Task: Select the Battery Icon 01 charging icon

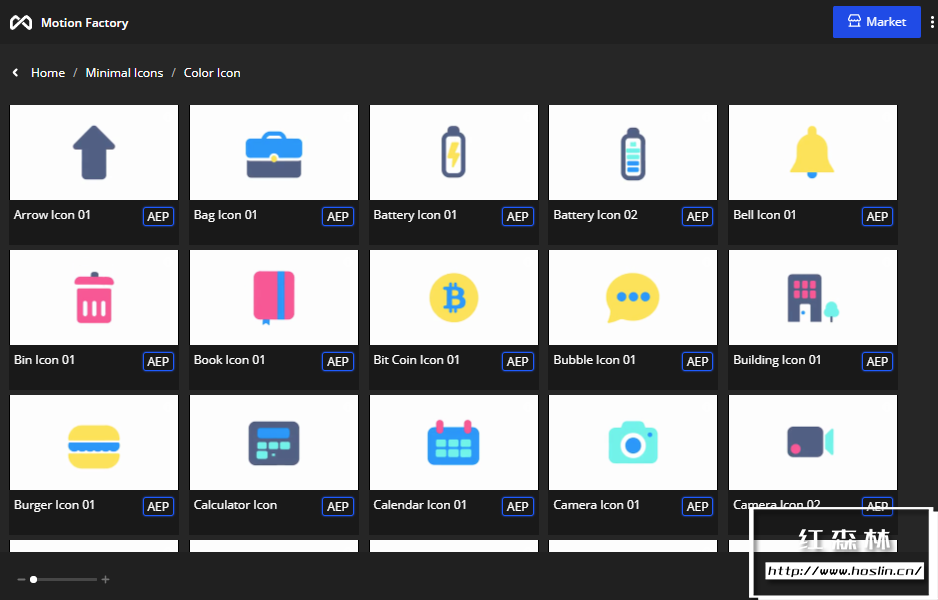Action: [x=454, y=153]
